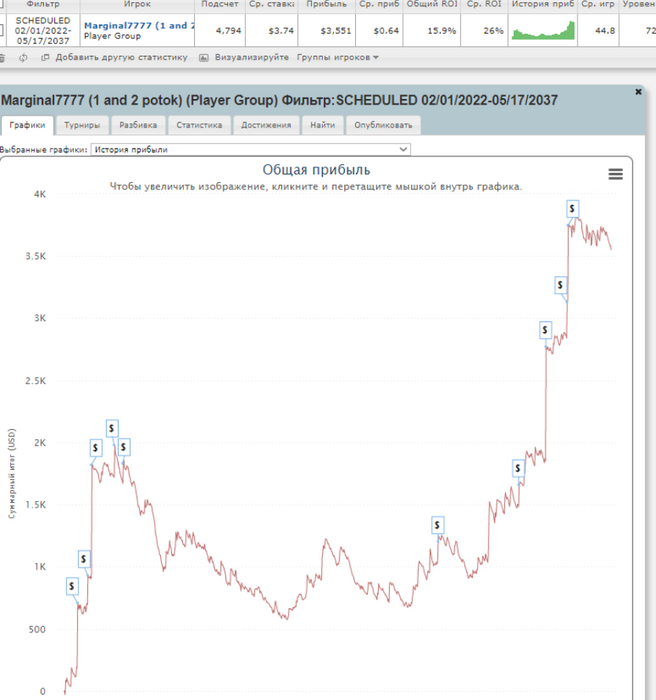This screenshot has height=700, width=656.
Task: Click the leftmost $ marker of the 2K cluster
Action: pos(96,448)
